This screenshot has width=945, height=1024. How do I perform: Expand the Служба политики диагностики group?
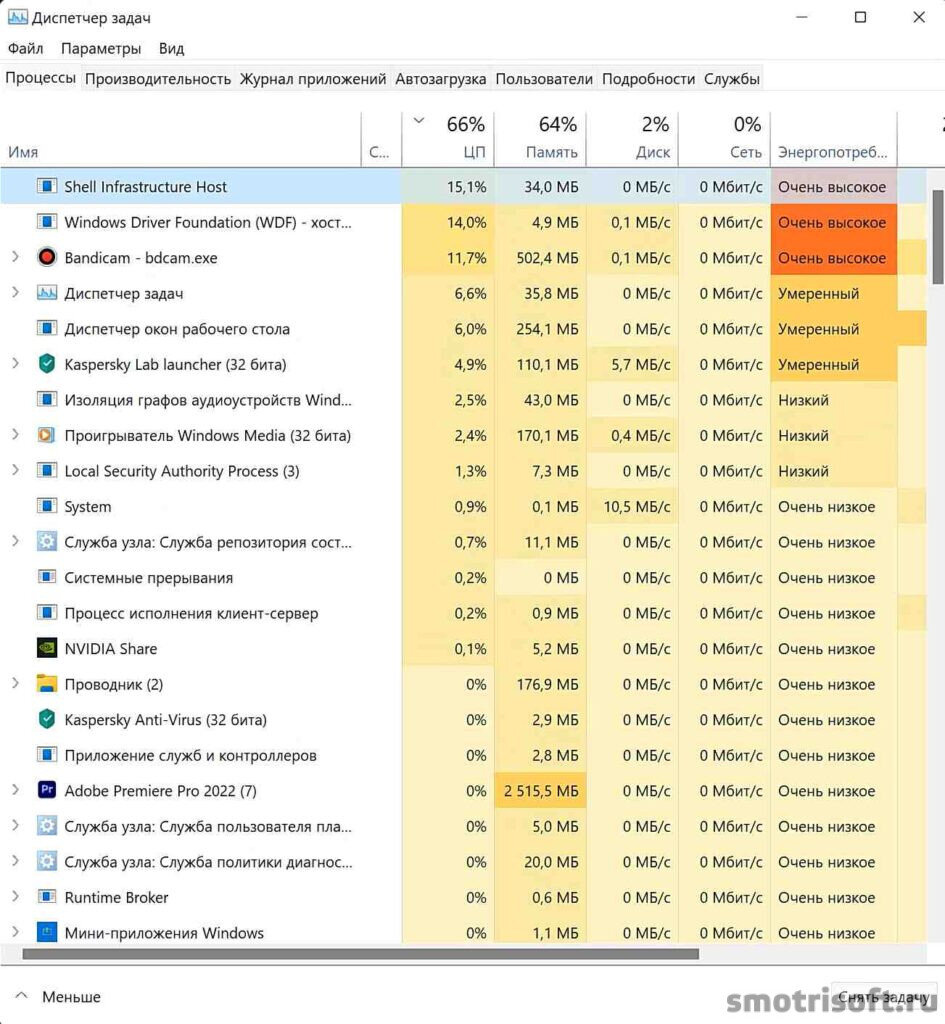click(15, 861)
